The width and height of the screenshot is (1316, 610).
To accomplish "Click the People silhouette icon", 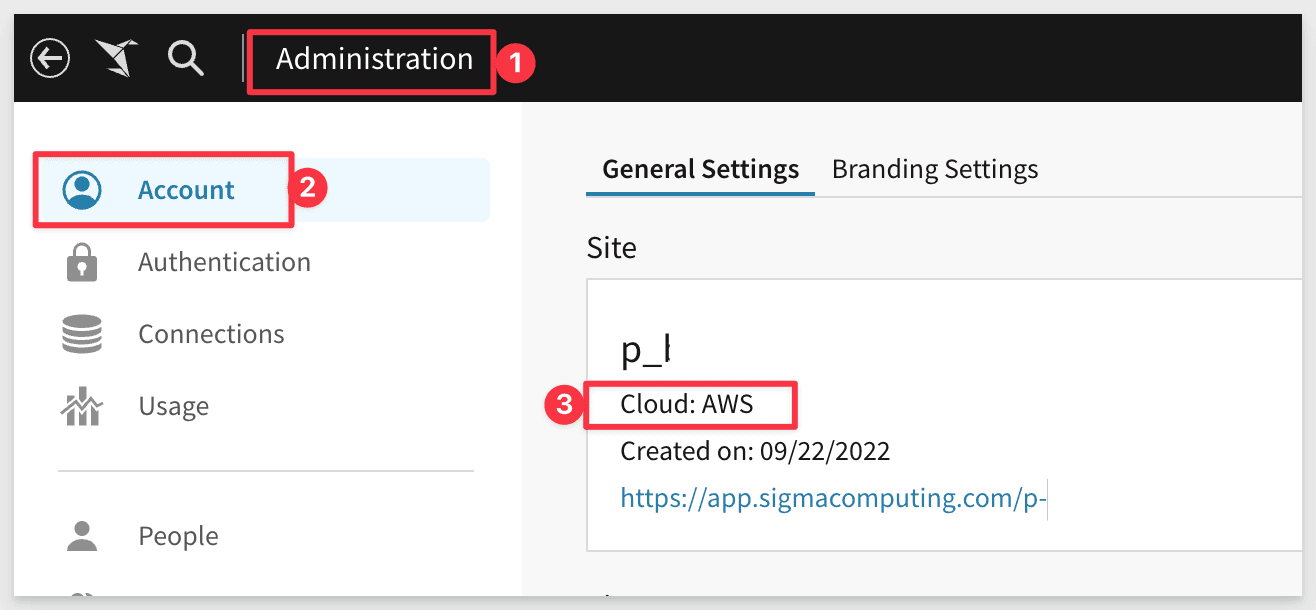I will (x=81, y=535).
